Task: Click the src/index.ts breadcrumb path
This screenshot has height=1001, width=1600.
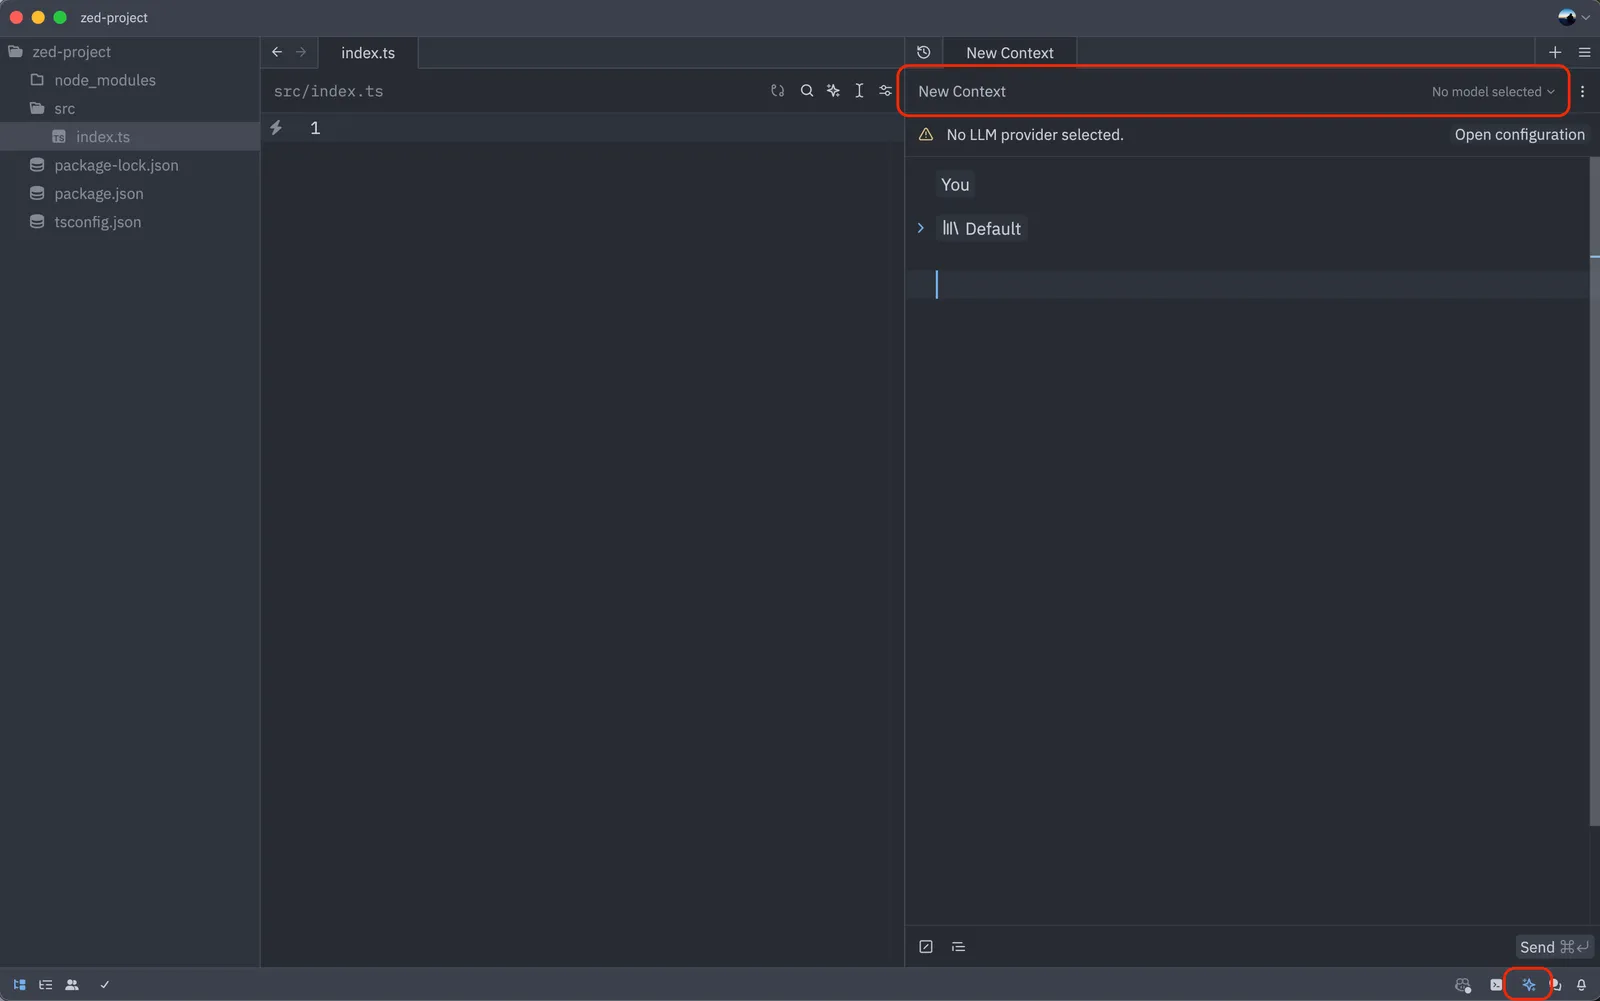Action: coord(329,91)
